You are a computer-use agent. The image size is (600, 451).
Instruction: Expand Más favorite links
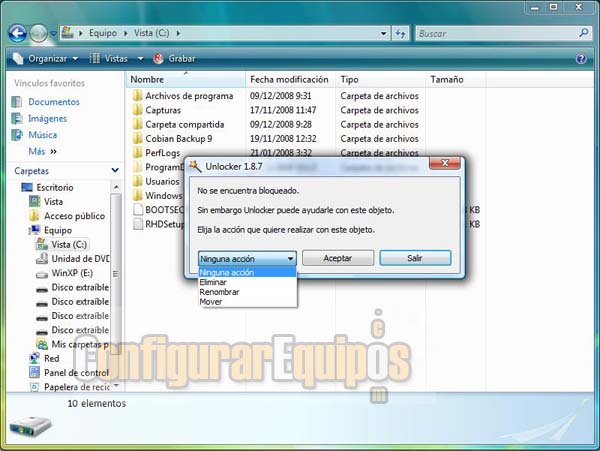(42, 151)
